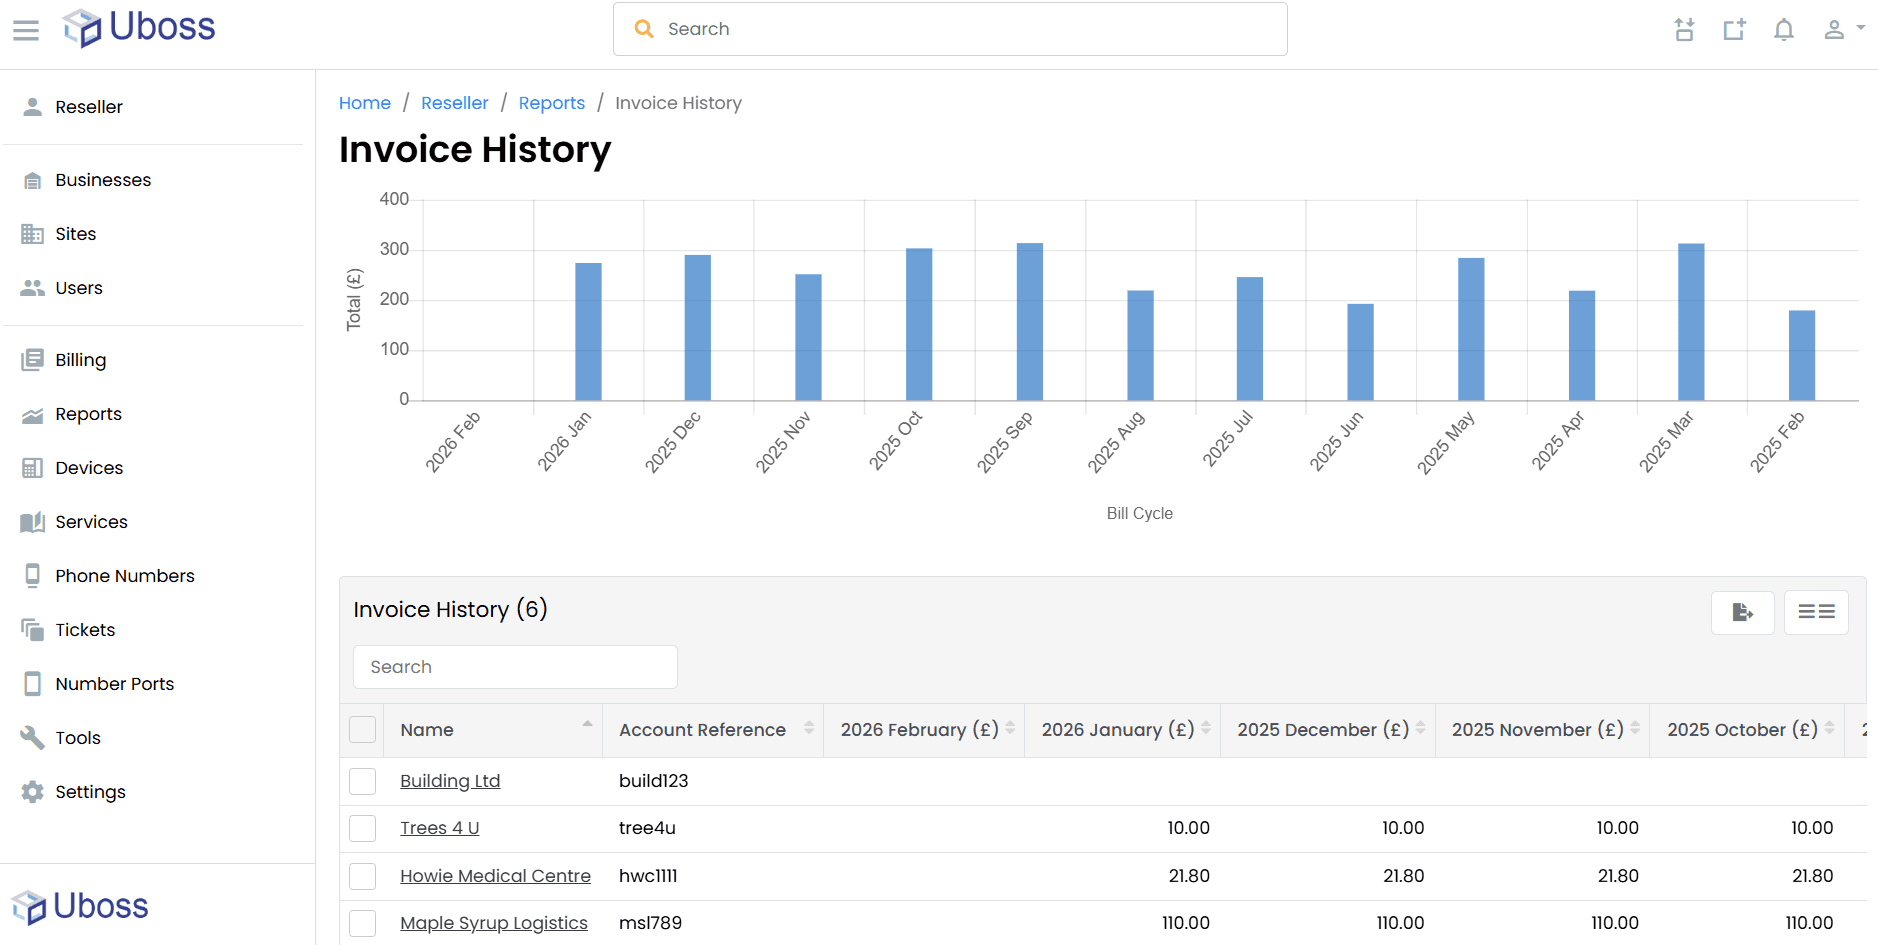The height and width of the screenshot is (945, 1878).
Task: Click the Number Ports icon
Action: click(x=33, y=684)
